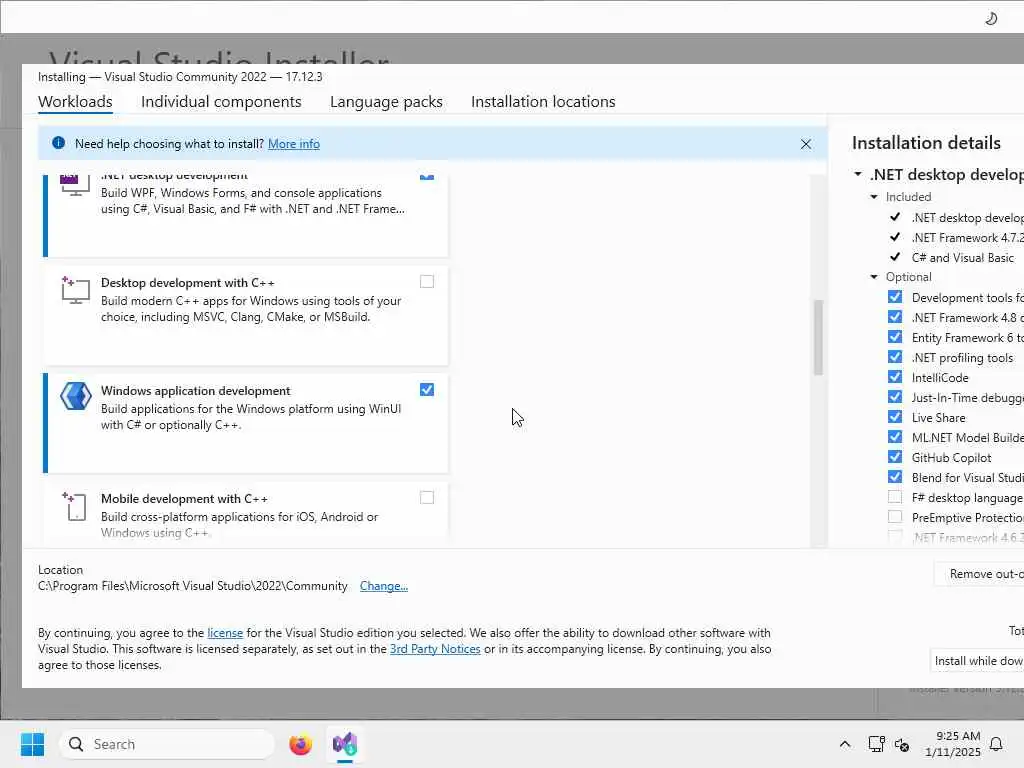The height and width of the screenshot is (768, 1024).
Task: Click the C# and Visual Basic included item
Action: tap(963, 257)
